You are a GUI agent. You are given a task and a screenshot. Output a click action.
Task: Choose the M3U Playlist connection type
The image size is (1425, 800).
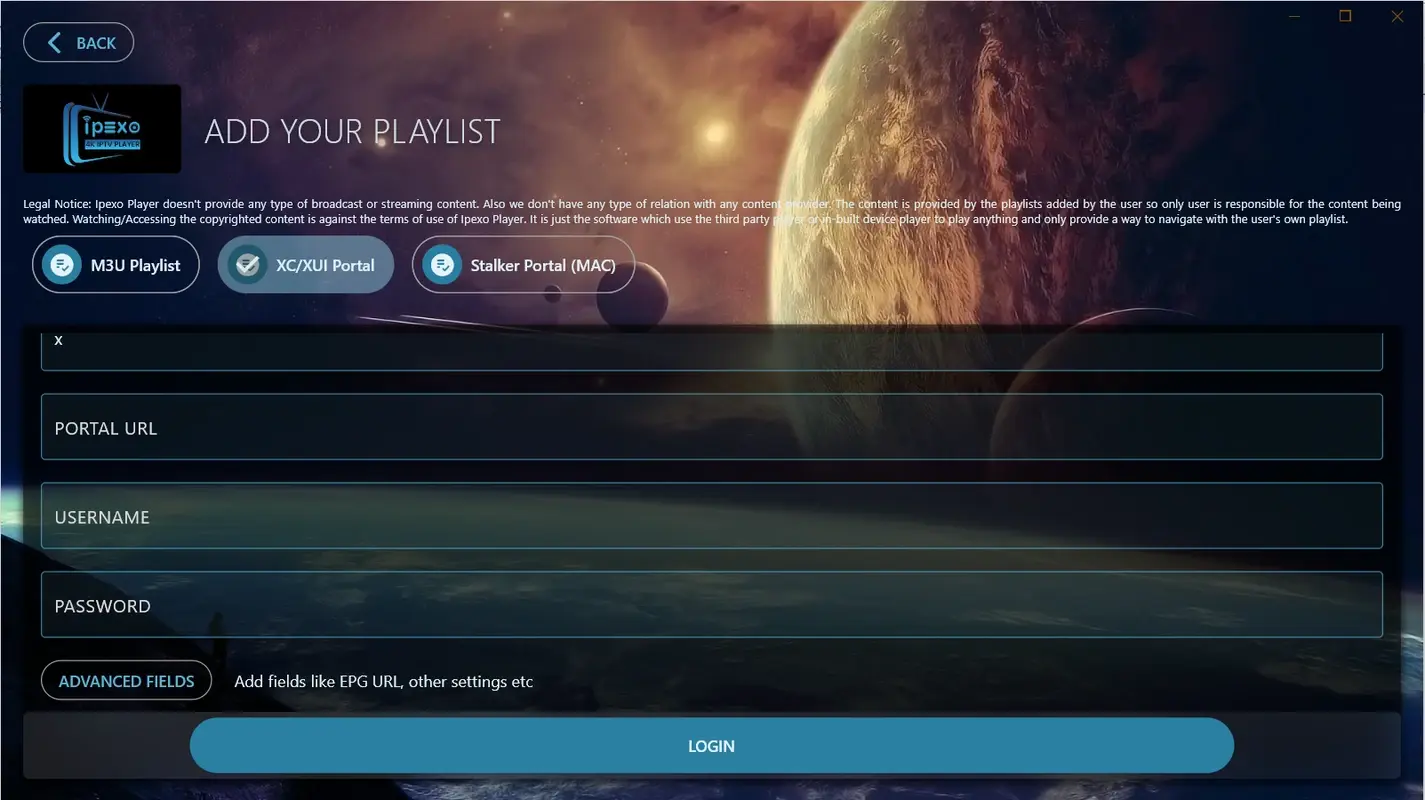[x=115, y=264]
